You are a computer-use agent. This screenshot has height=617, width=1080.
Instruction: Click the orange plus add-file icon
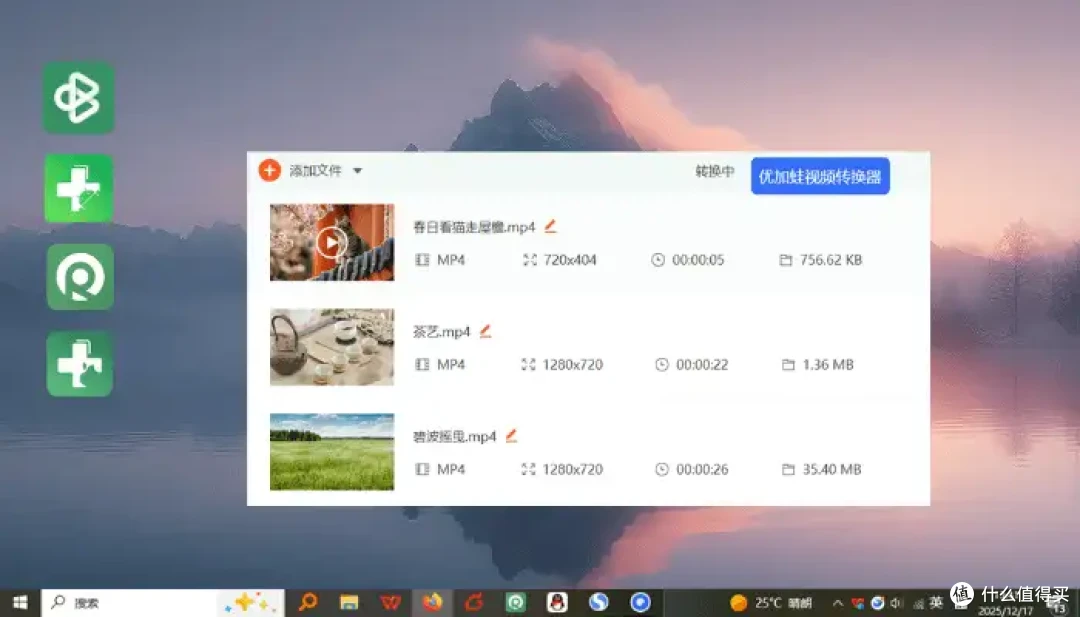coord(269,170)
